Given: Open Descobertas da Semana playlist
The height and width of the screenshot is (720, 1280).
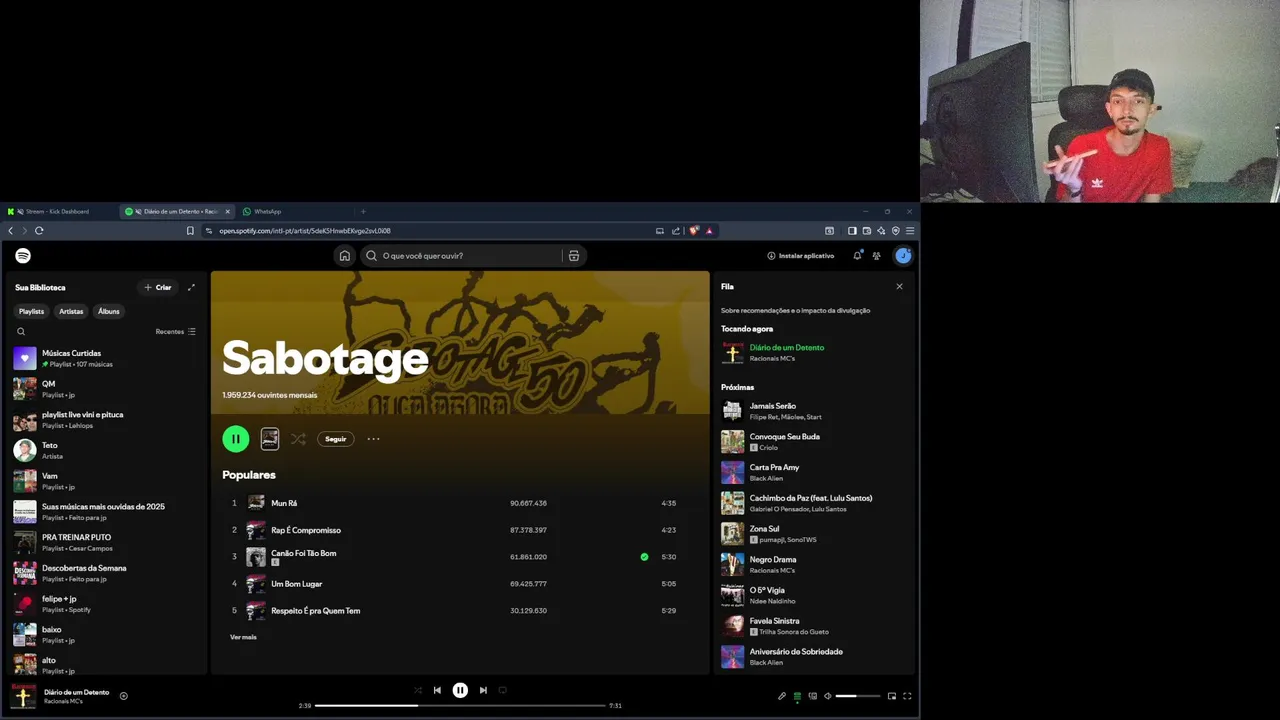Looking at the screenshot, I should click(x=106, y=573).
